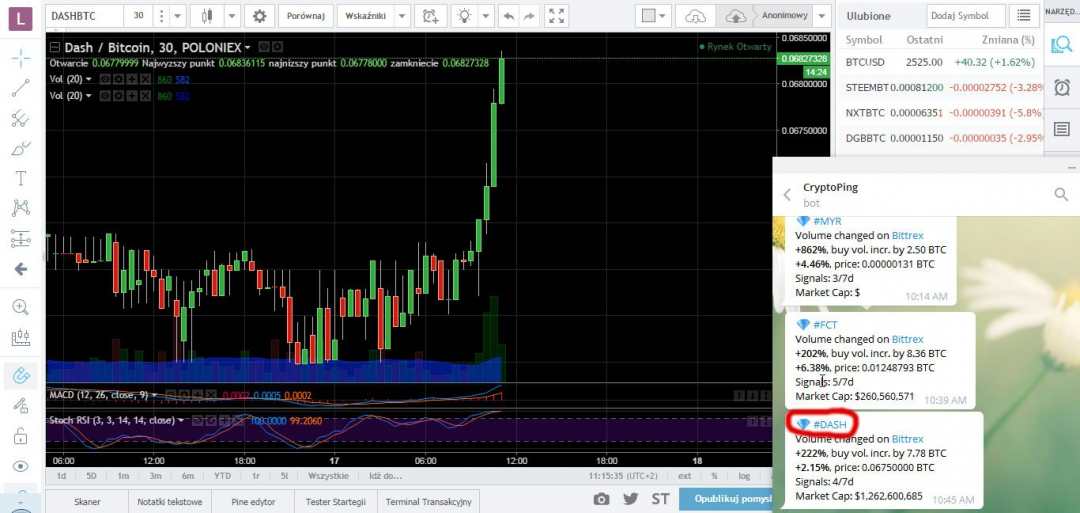The image size is (1080, 513).
Task: Click the Porównaj compare button
Action: tap(304, 16)
